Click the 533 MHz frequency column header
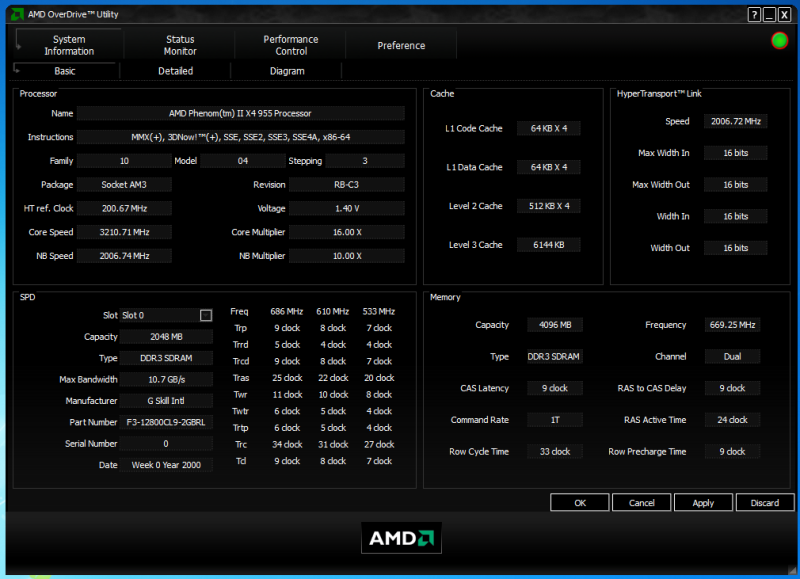 [379, 311]
